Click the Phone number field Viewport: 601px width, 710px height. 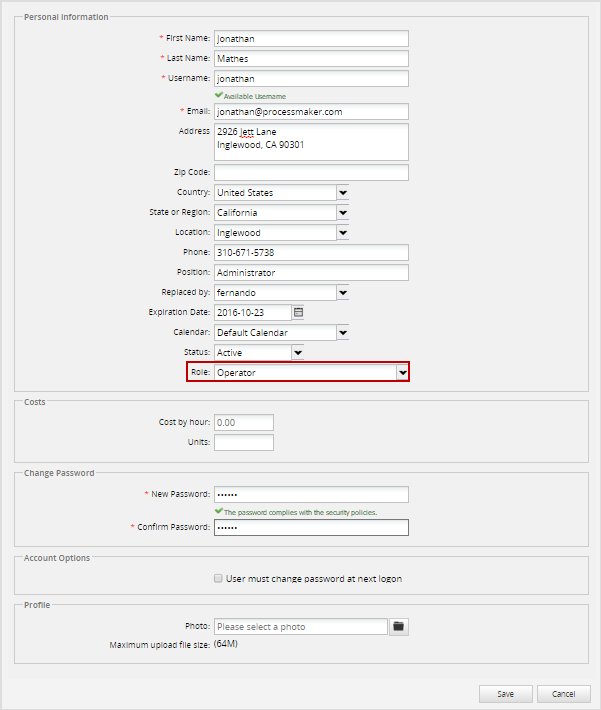(x=311, y=253)
